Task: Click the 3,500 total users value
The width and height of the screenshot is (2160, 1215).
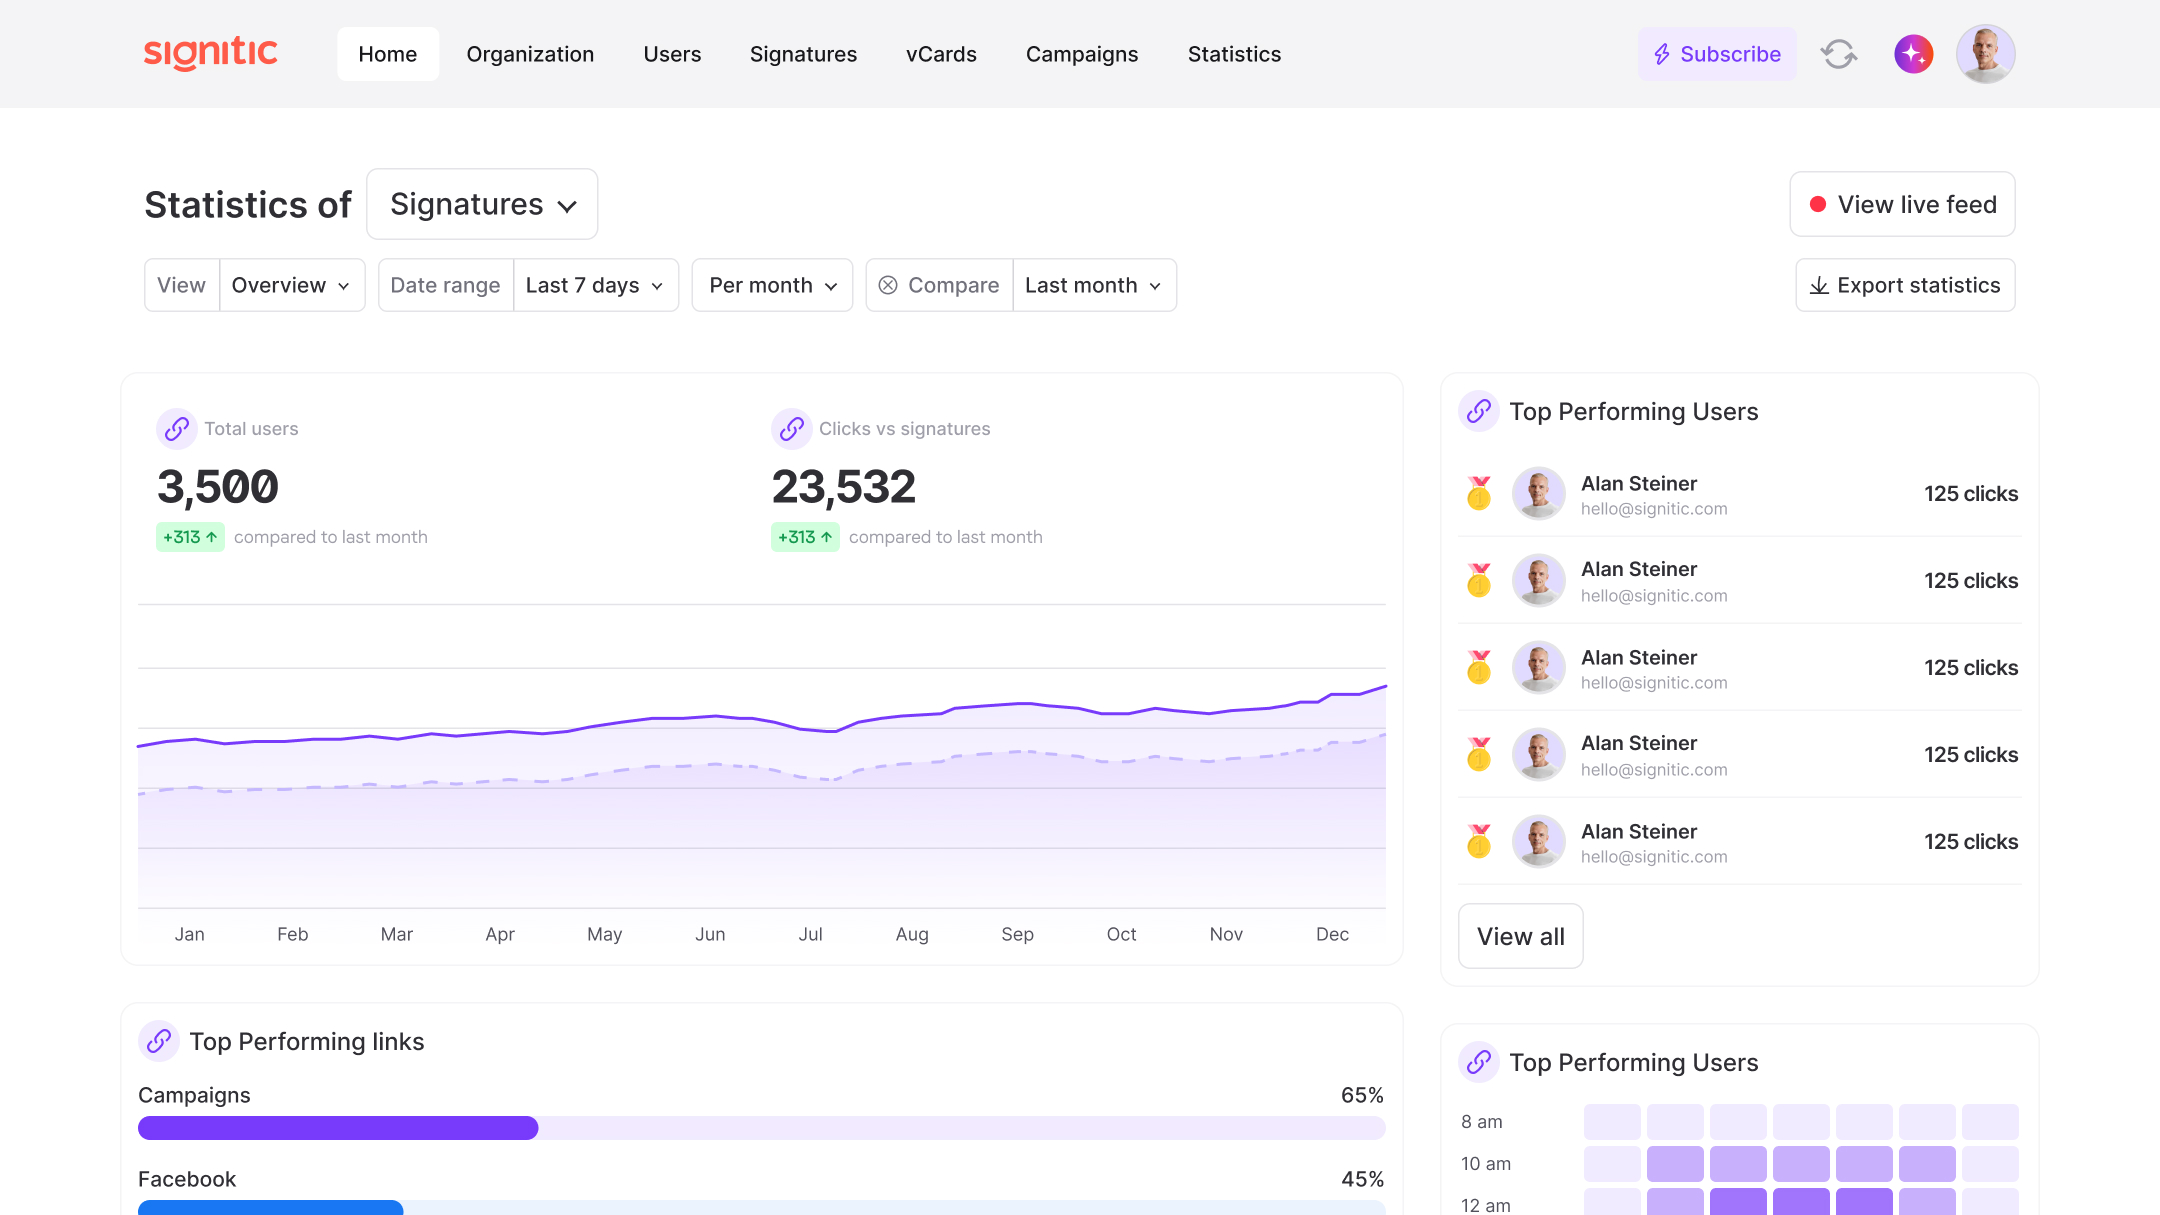Action: [x=218, y=487]
